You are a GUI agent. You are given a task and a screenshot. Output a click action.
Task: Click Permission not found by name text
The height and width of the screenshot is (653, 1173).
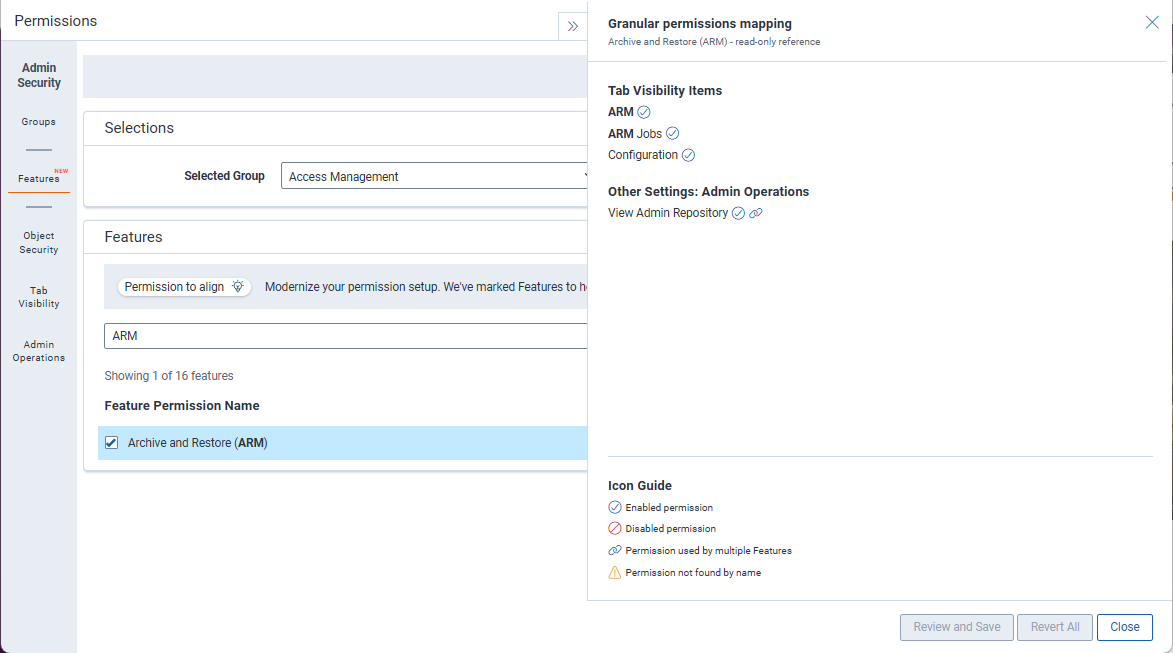click(693, 573)
